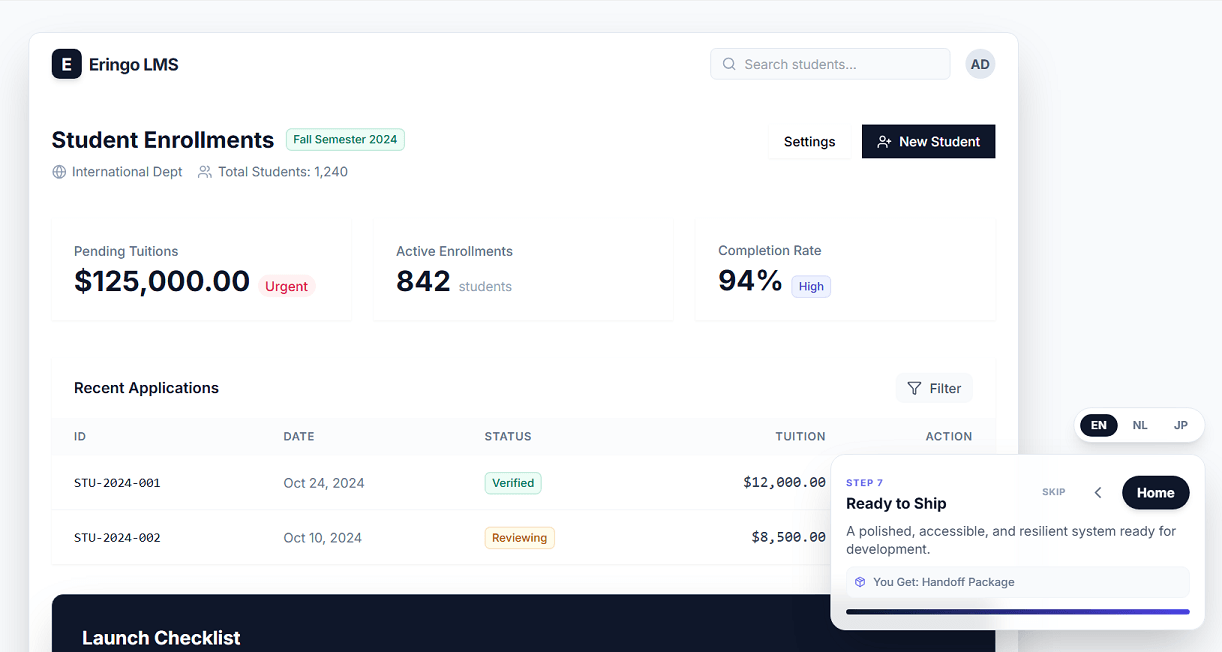
Task: Click the $125,000.00 pending tuitions amount
Action: [162, 281]
